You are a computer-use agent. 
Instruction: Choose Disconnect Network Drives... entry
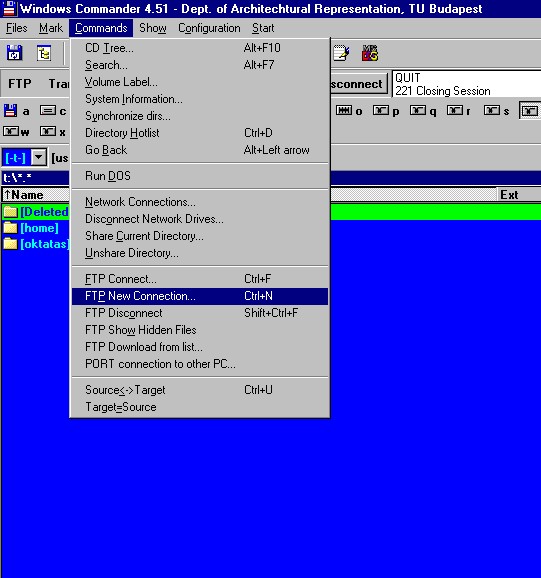coord(200,219)
